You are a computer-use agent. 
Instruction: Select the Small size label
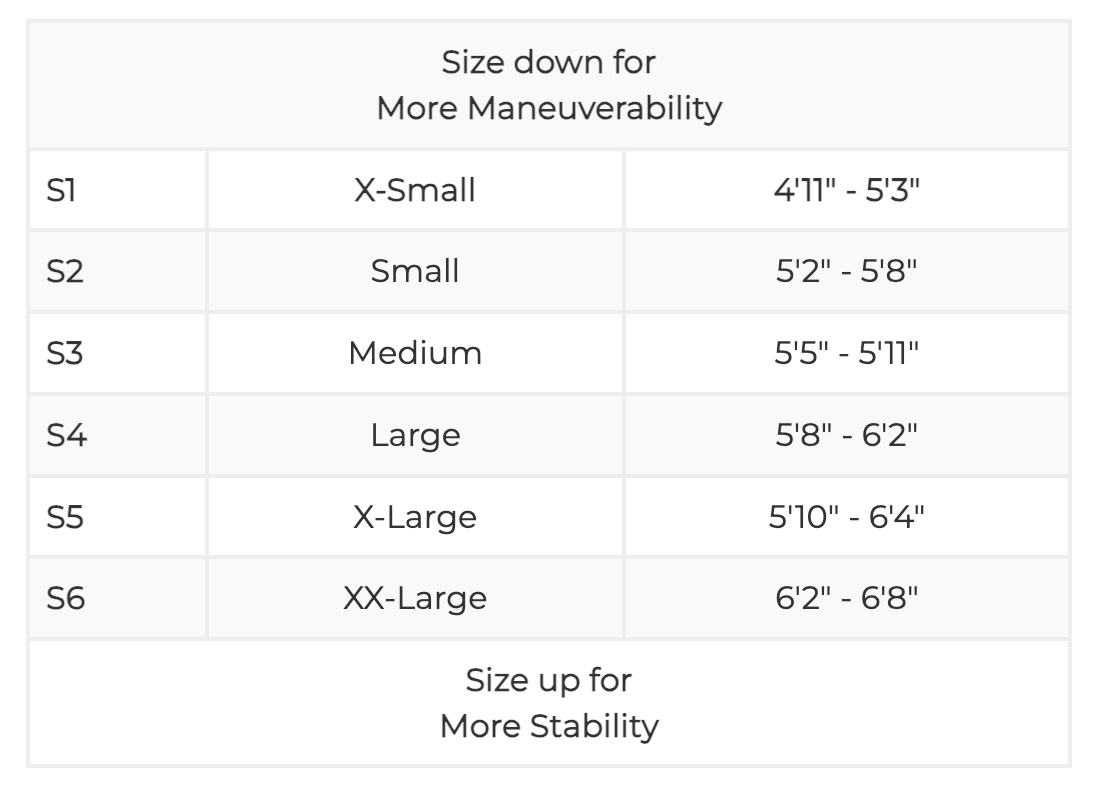pos(415,271)
